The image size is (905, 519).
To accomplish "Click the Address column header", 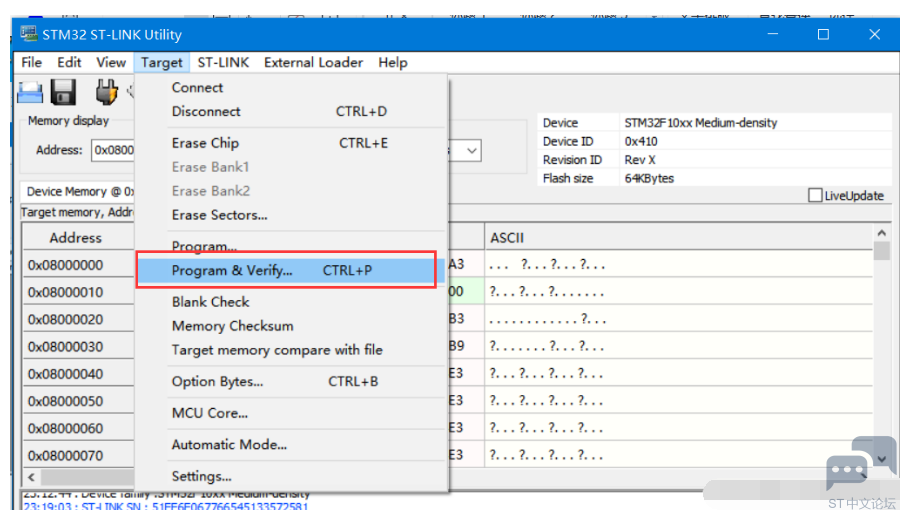I will [x=78, y=237].
